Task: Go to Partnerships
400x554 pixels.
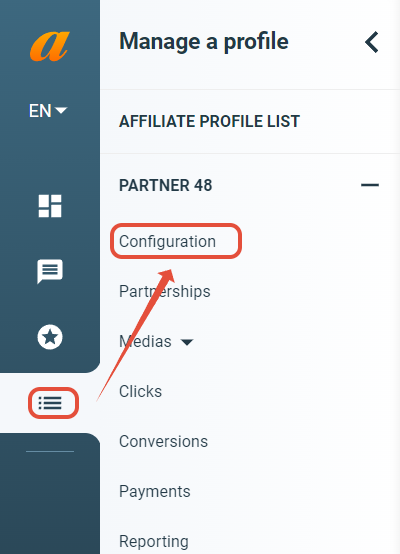Action: click(165, 291)
